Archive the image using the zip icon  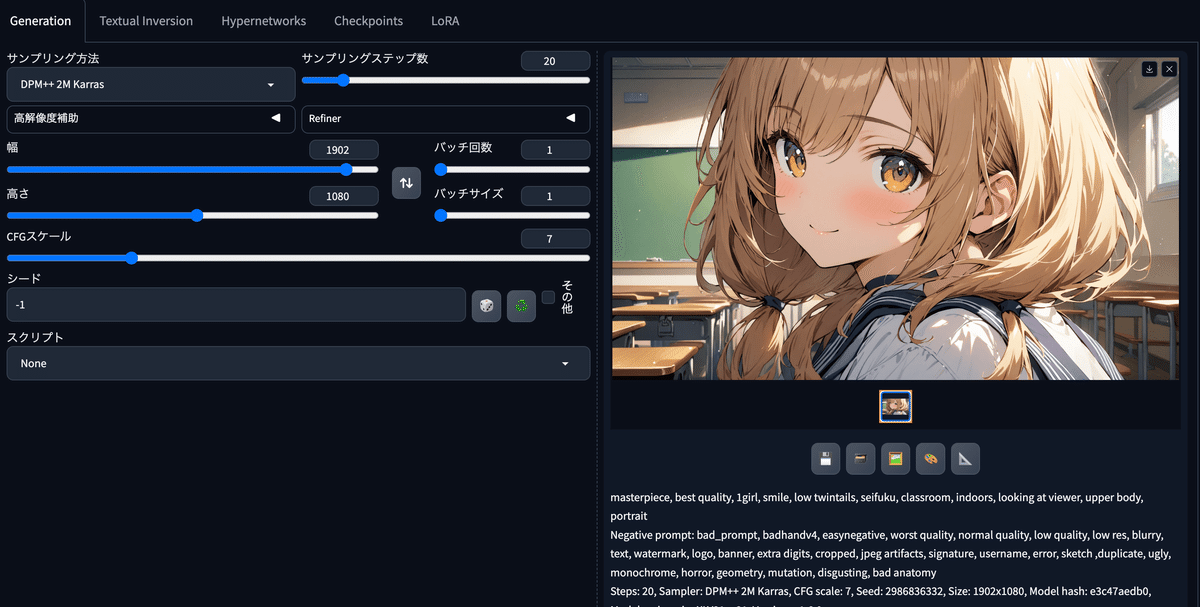coord(860,458)
